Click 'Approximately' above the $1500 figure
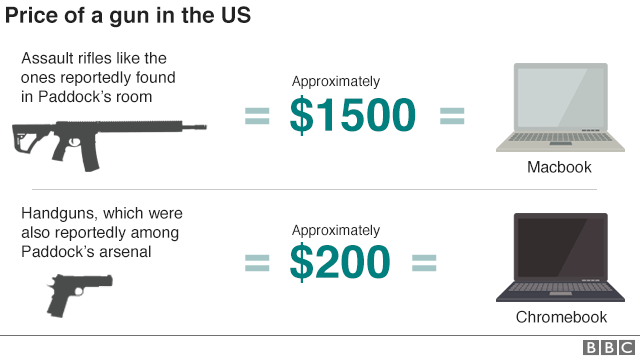The width and height of the screenshot is (640, 360). (x=336, y=82)
